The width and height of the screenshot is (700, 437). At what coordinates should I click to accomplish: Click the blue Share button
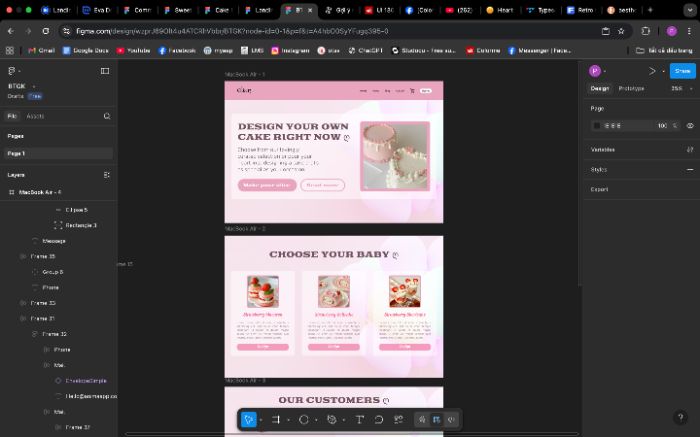[x=683, y=71]
